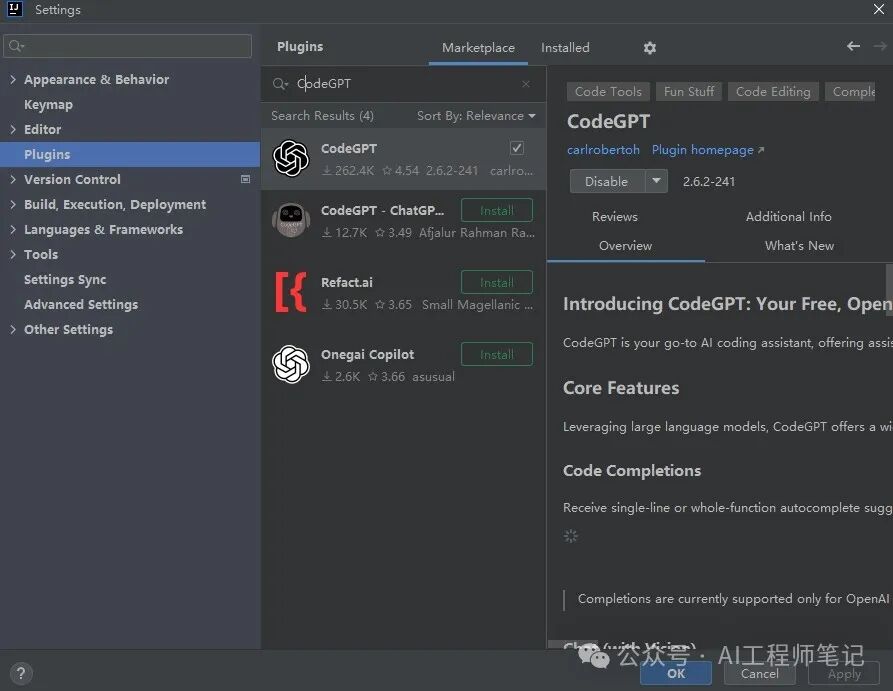Viewport: 893px width, 691px height.
Task: Click the 'Search Results (4)' label
Action: click(x=322, y=116)
